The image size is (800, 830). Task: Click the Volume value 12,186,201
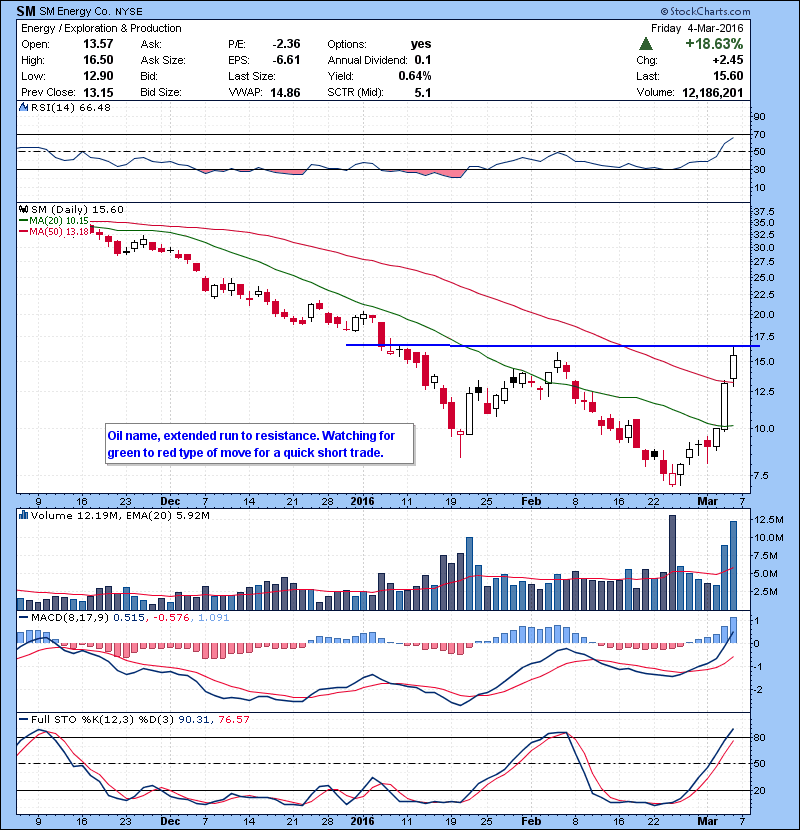point(713,93)
